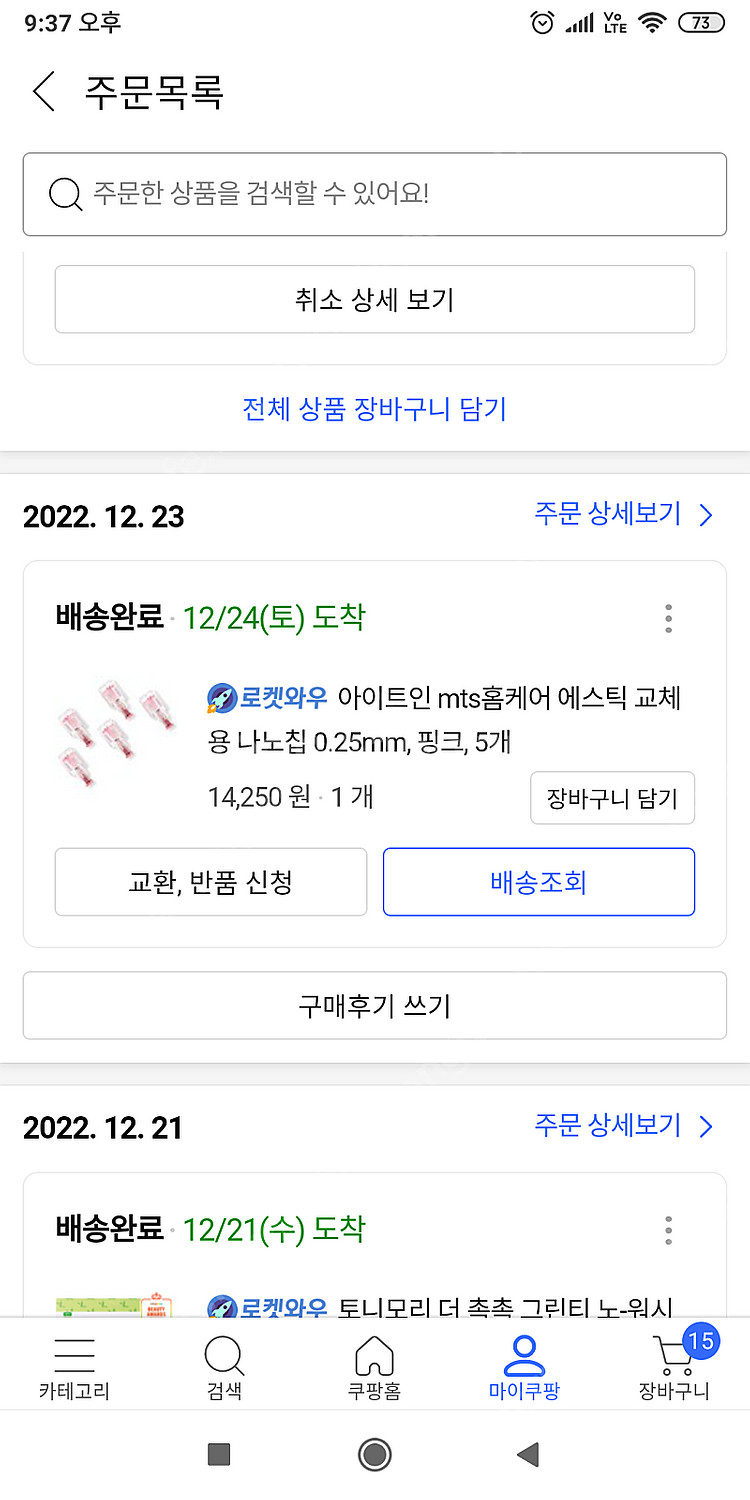Open the 카테고리 hamburger menu icon
750x1500 pixels.
74,1355
